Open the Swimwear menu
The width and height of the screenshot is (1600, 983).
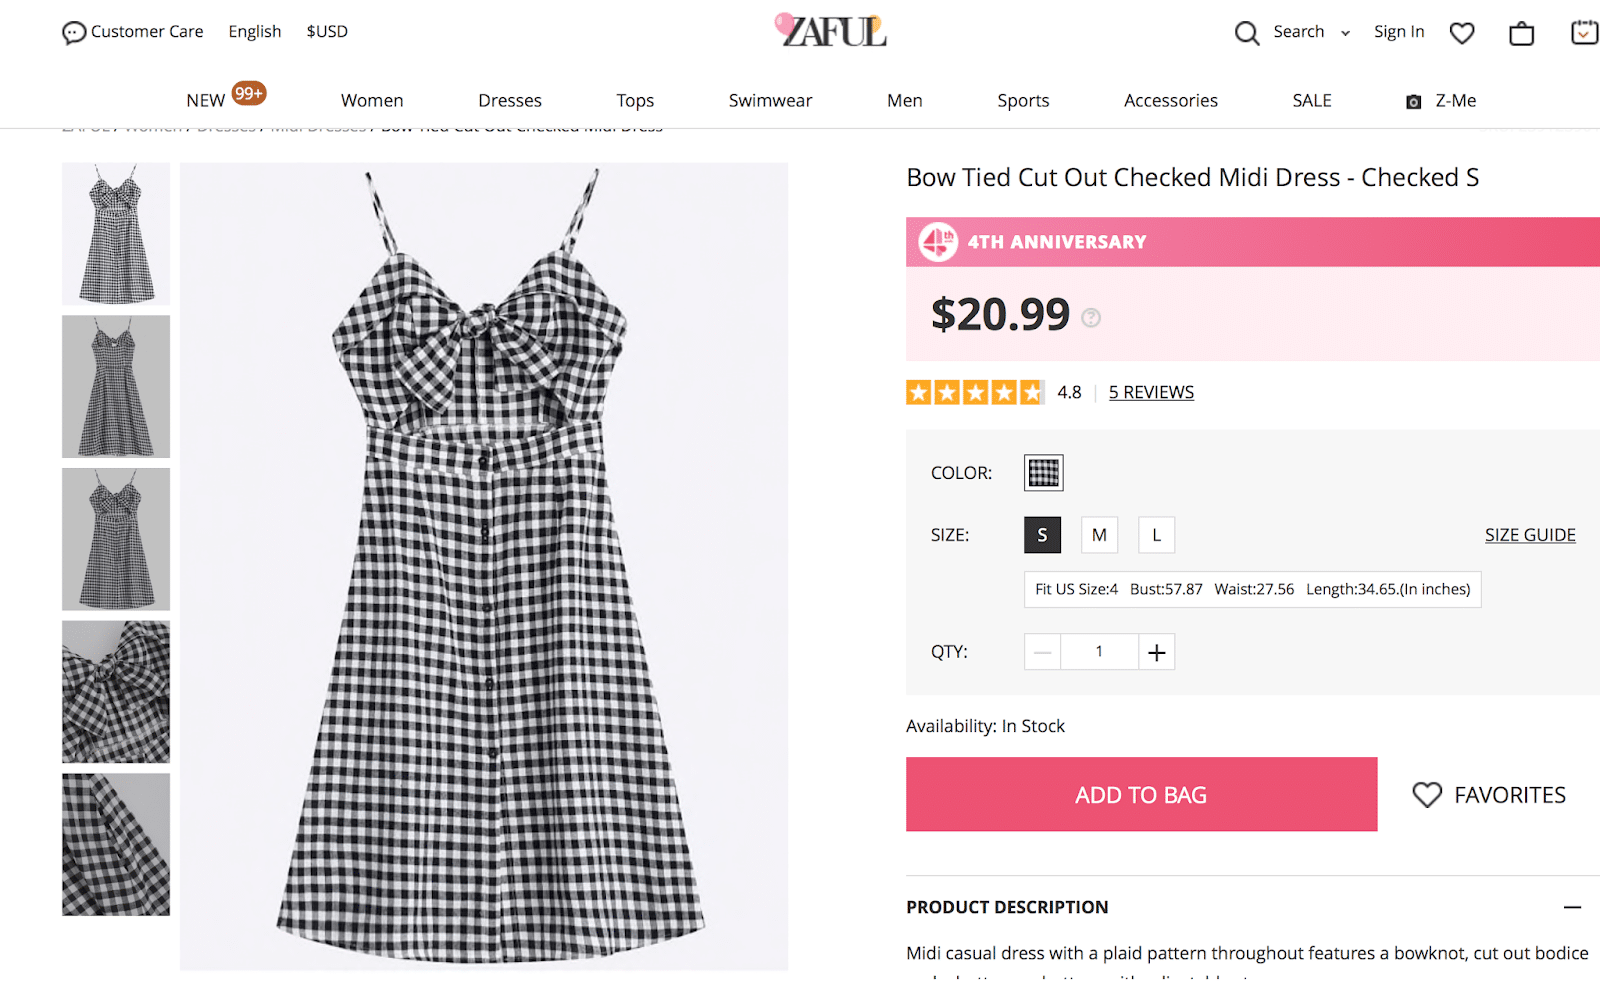click(770, 101)
